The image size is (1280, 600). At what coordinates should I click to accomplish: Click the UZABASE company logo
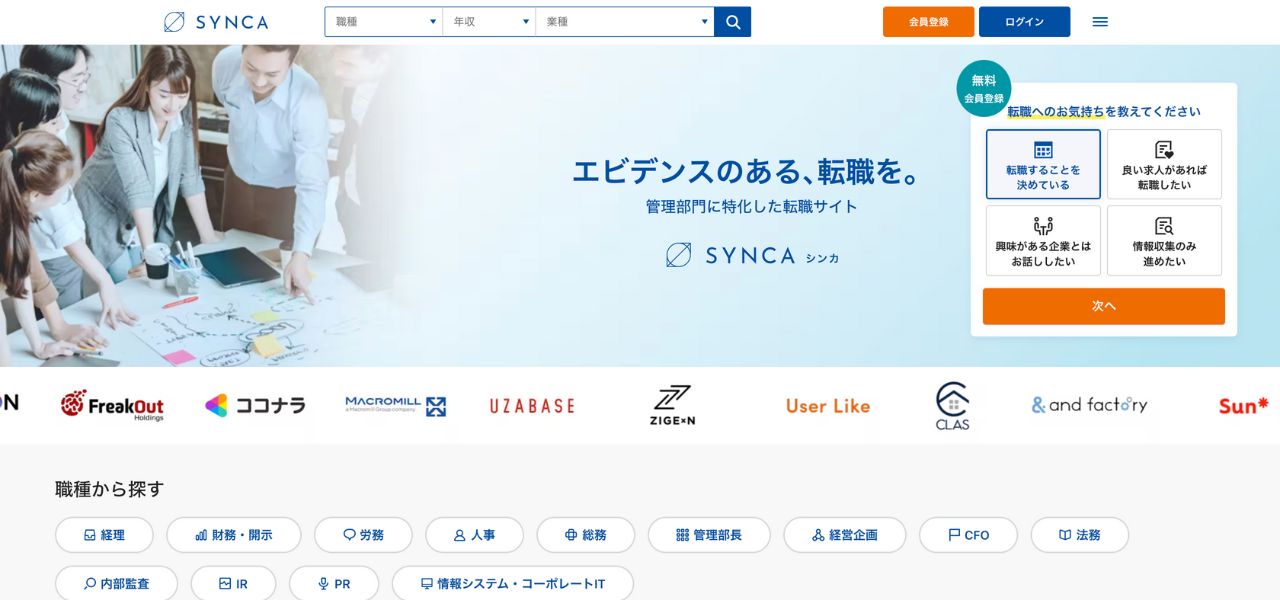point(532,405)
